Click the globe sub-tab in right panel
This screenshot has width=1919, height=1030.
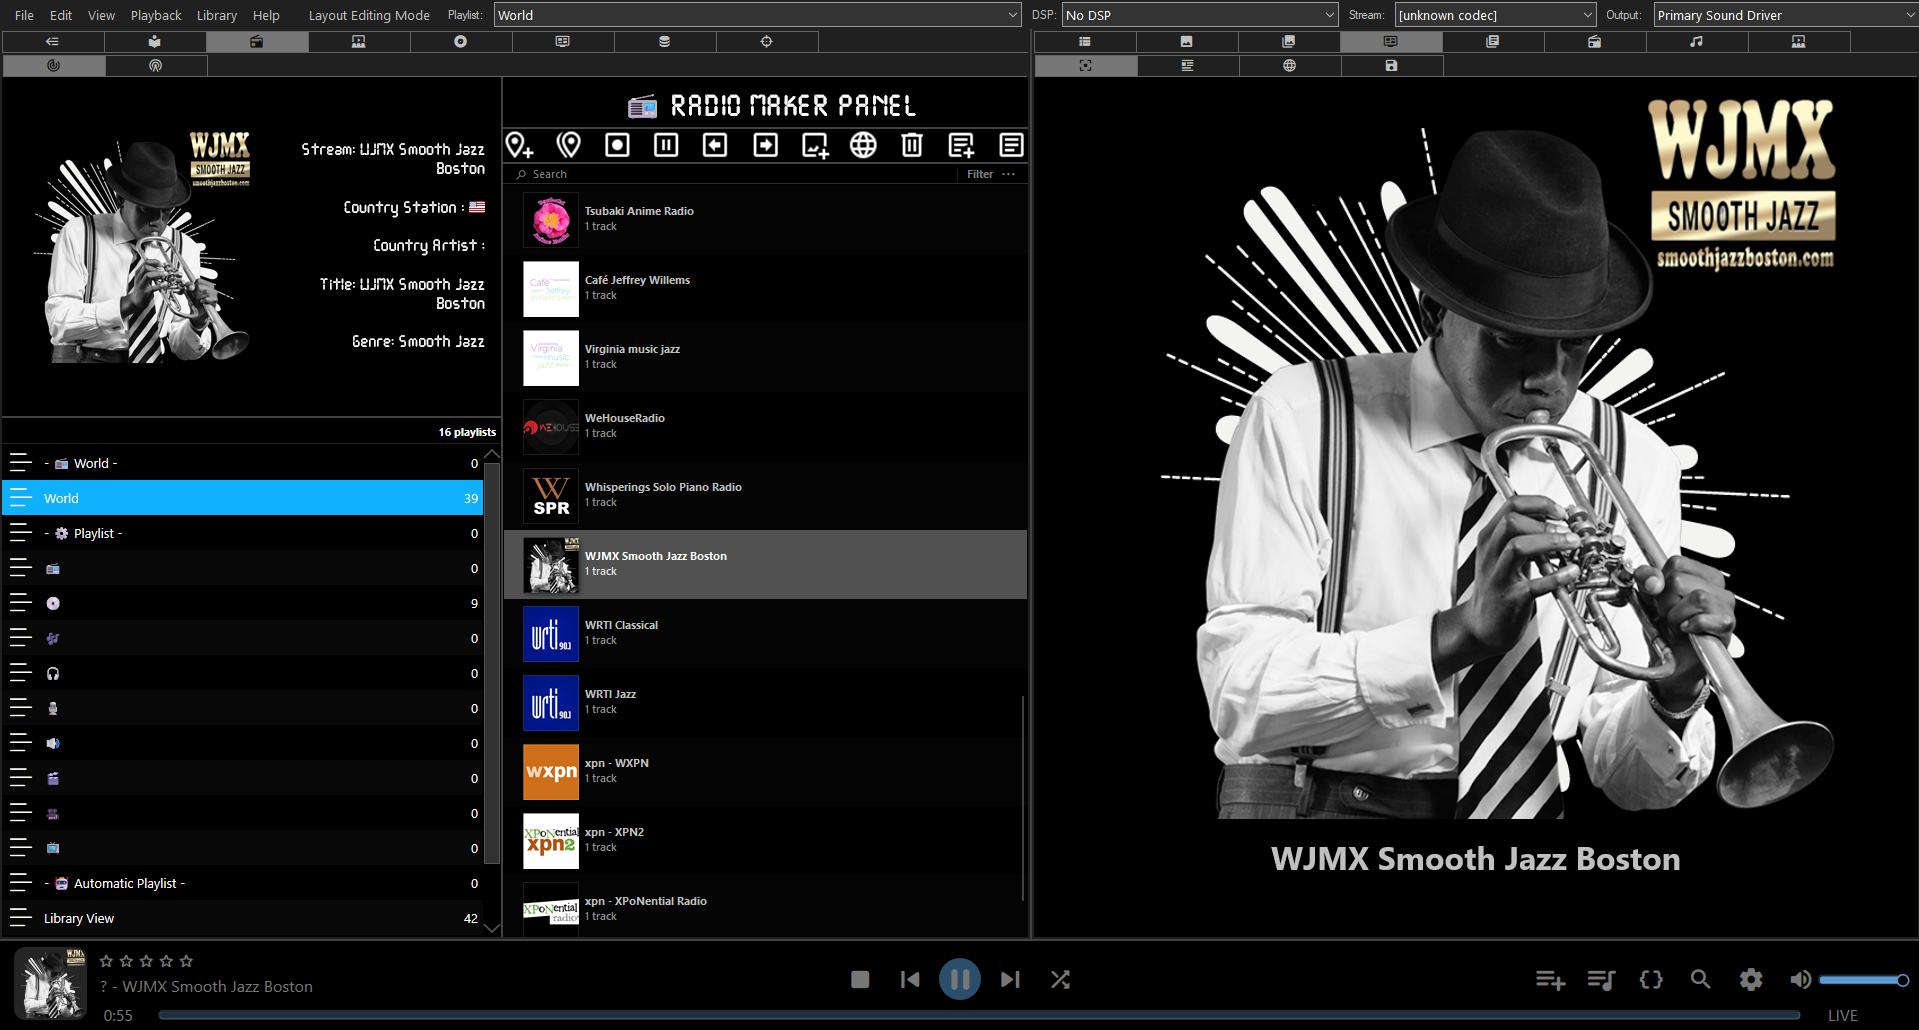pos(1290,65)
